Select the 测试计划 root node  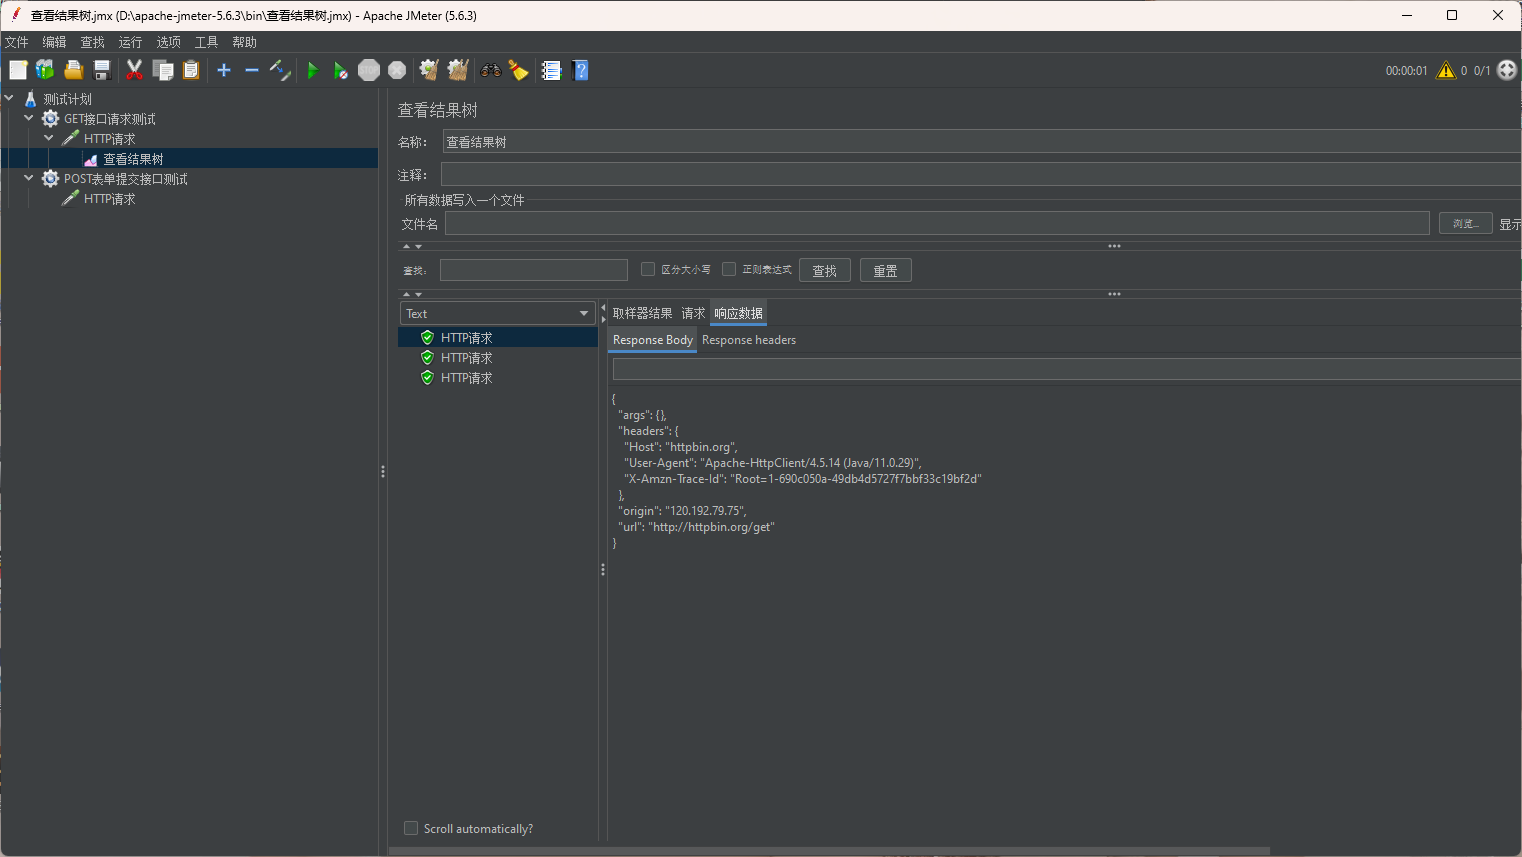67,99
